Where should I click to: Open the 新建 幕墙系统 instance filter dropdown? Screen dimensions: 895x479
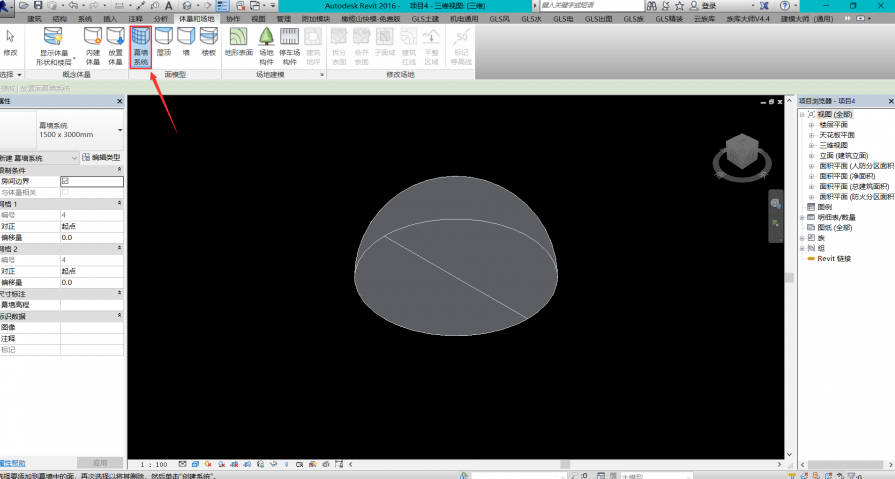(72, 158)
